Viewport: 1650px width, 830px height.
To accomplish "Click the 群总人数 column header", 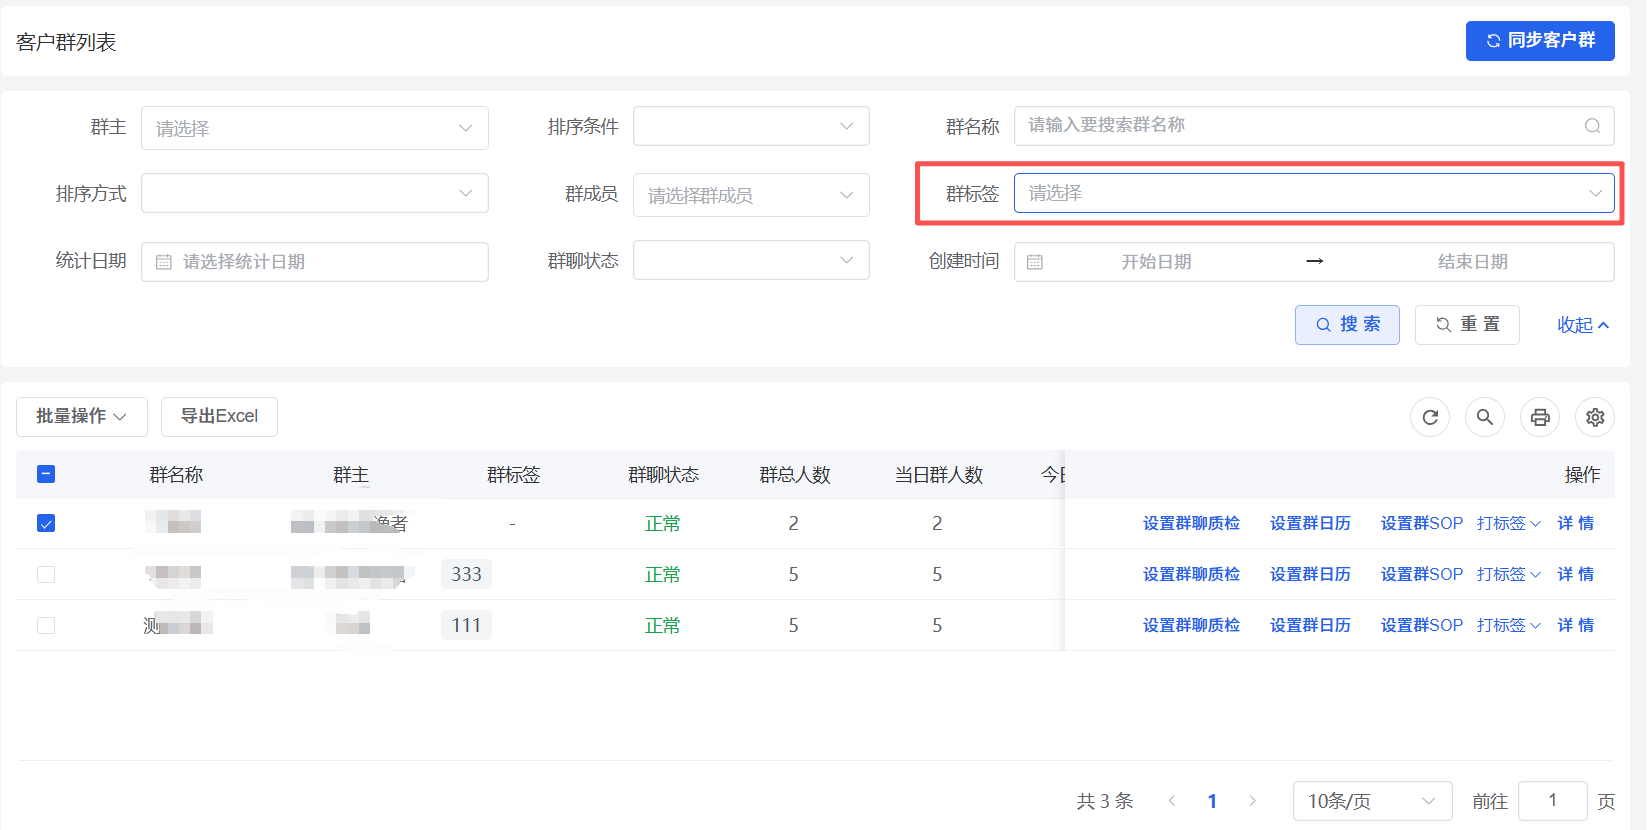I will click(x=795, y=475).
